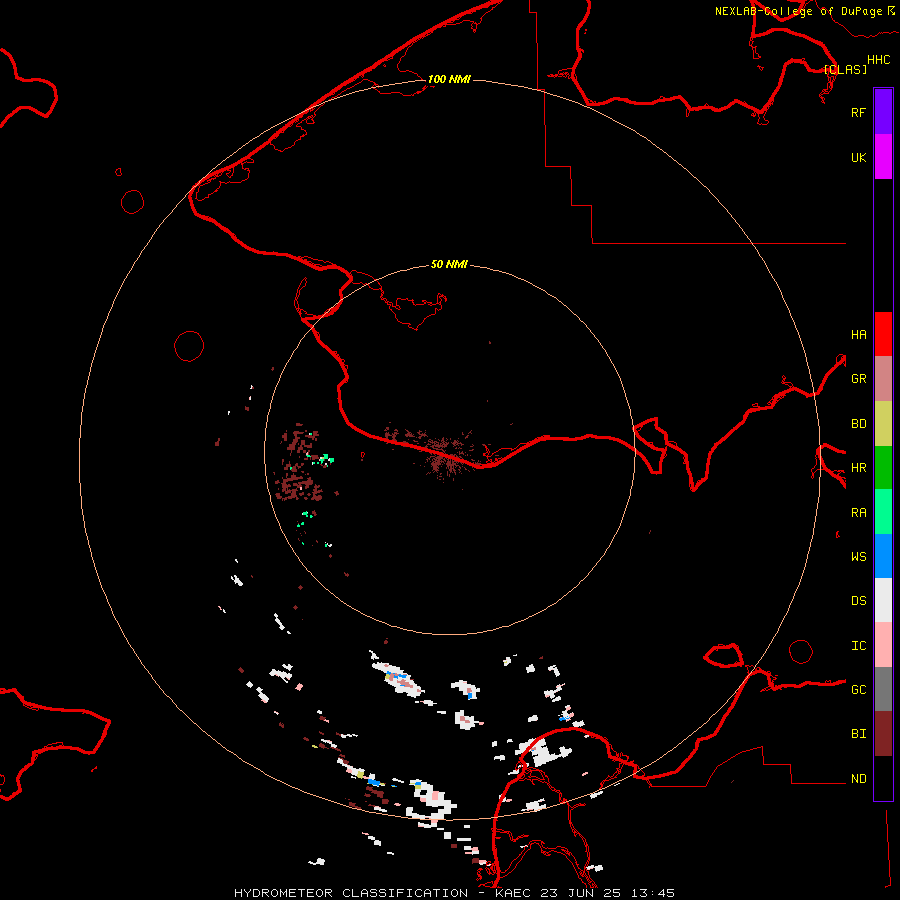Click the RF purple legend swatch

tap(883, 111)
